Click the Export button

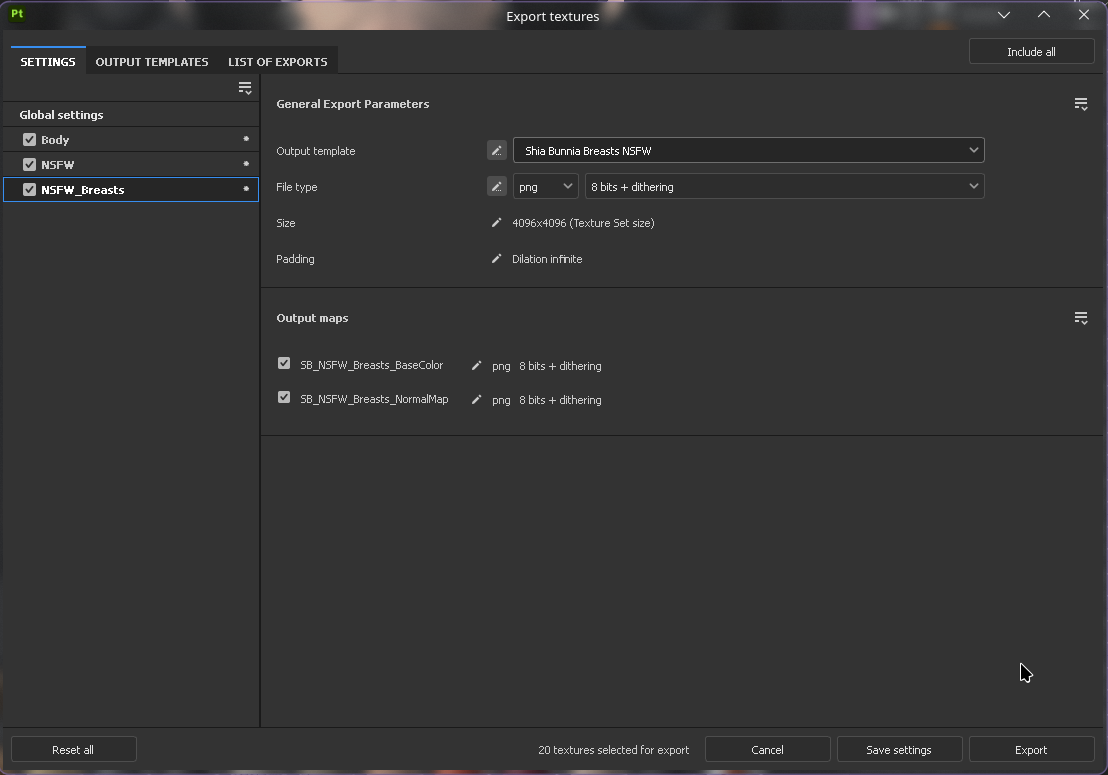1031,750
